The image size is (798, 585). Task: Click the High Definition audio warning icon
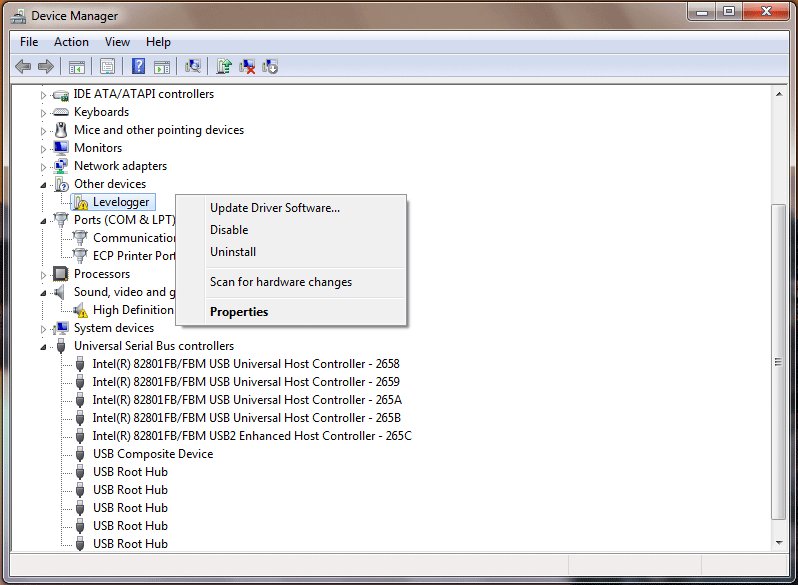point(80,310)
